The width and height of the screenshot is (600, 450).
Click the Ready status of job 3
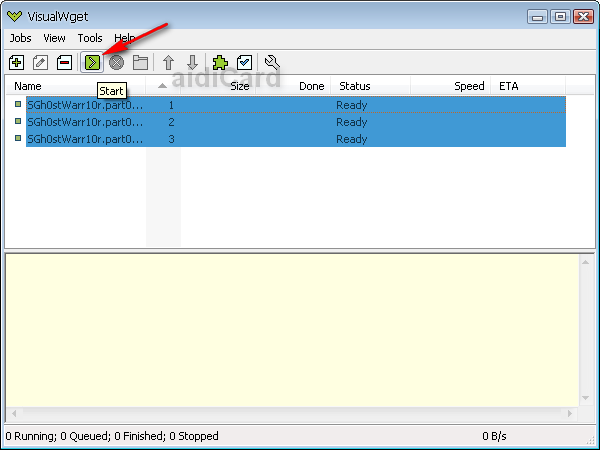tap(352, 139)
